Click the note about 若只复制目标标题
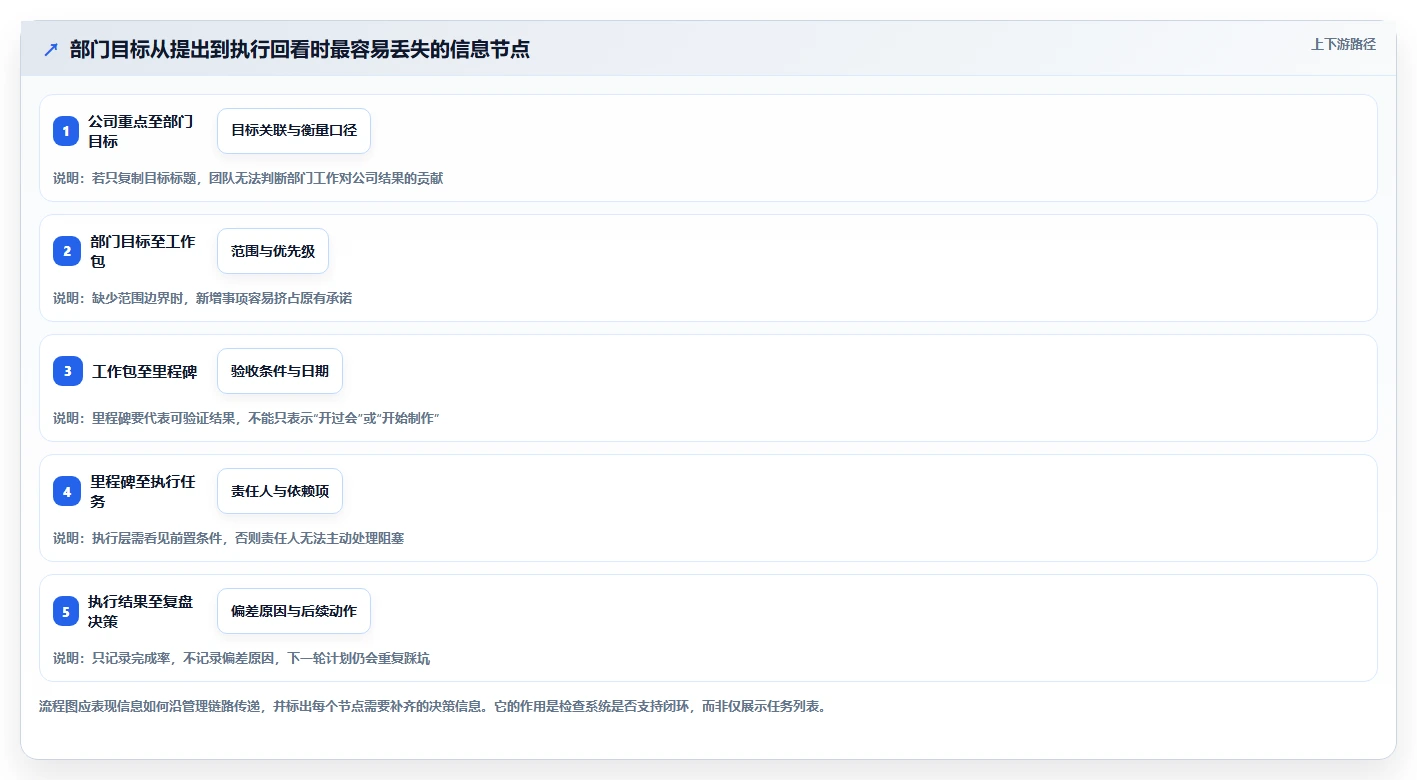Image resolution: width=1417 pixels, height=780 pixels. click(248, 178)
